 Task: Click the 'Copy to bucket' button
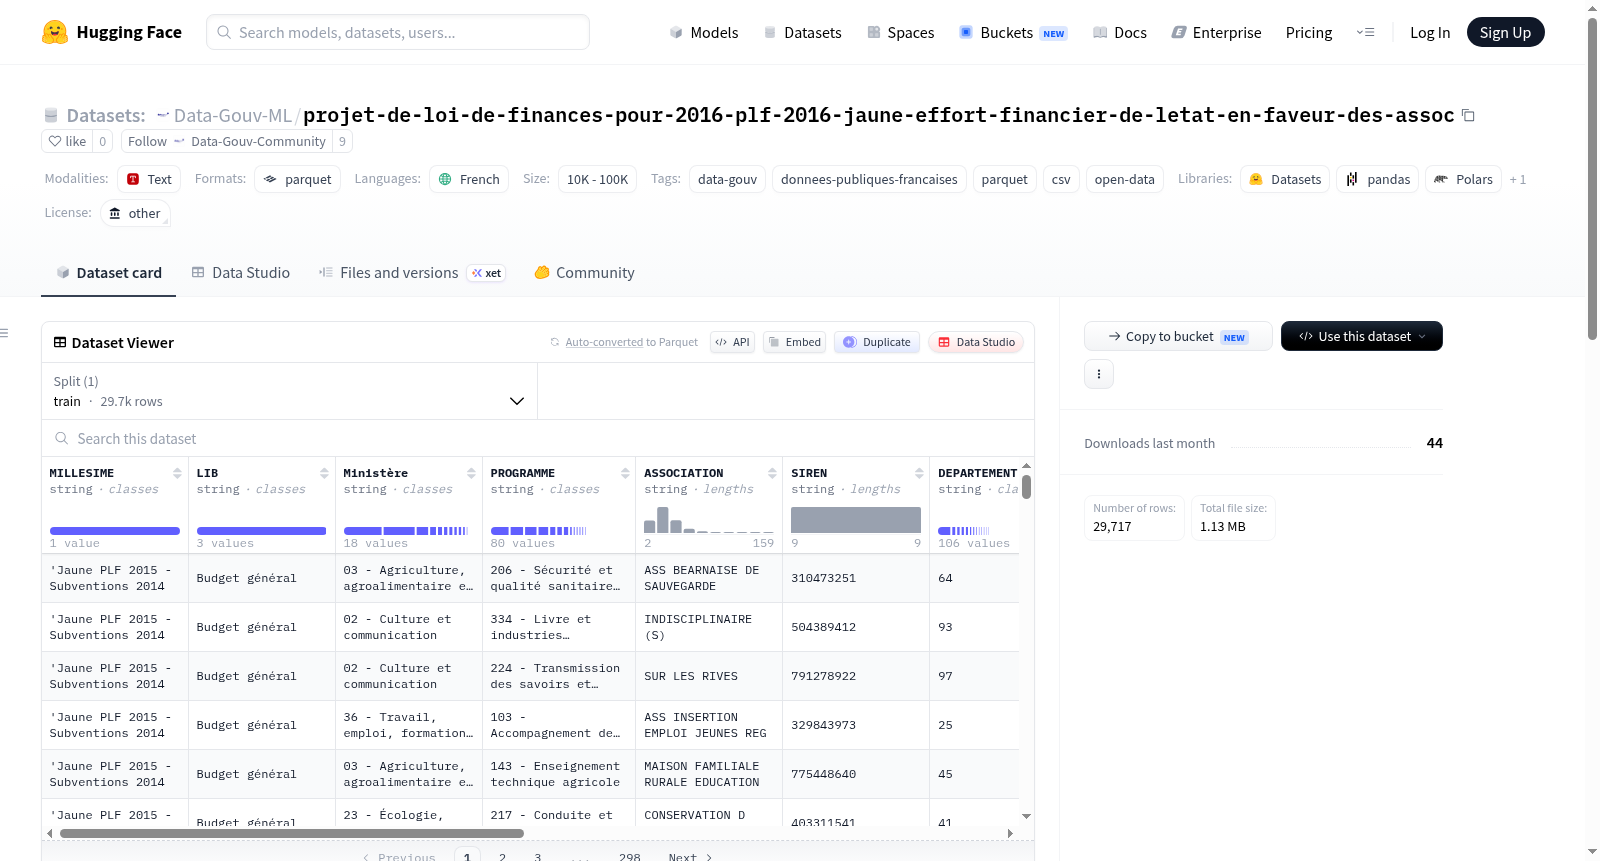tap(1178, 336)
